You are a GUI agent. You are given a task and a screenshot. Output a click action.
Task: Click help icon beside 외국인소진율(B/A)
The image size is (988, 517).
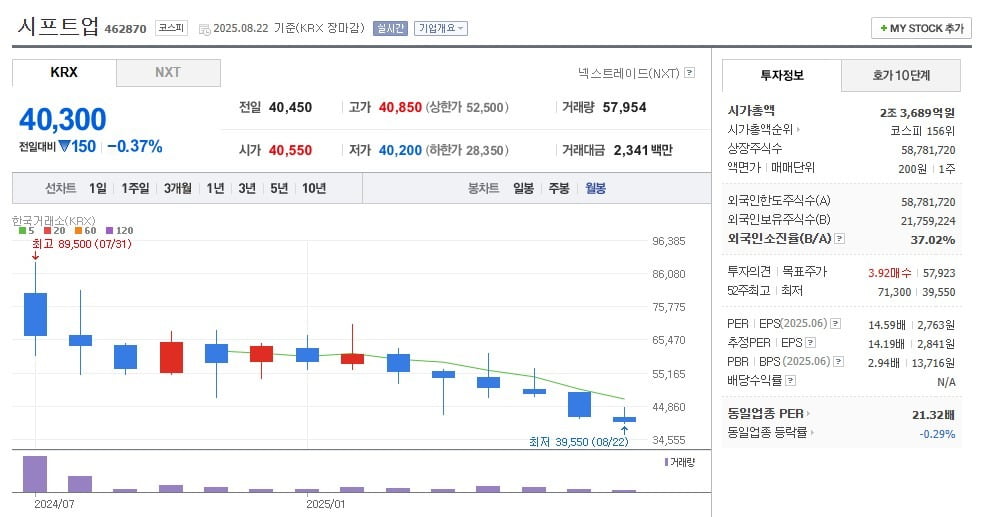pos(840,239)
